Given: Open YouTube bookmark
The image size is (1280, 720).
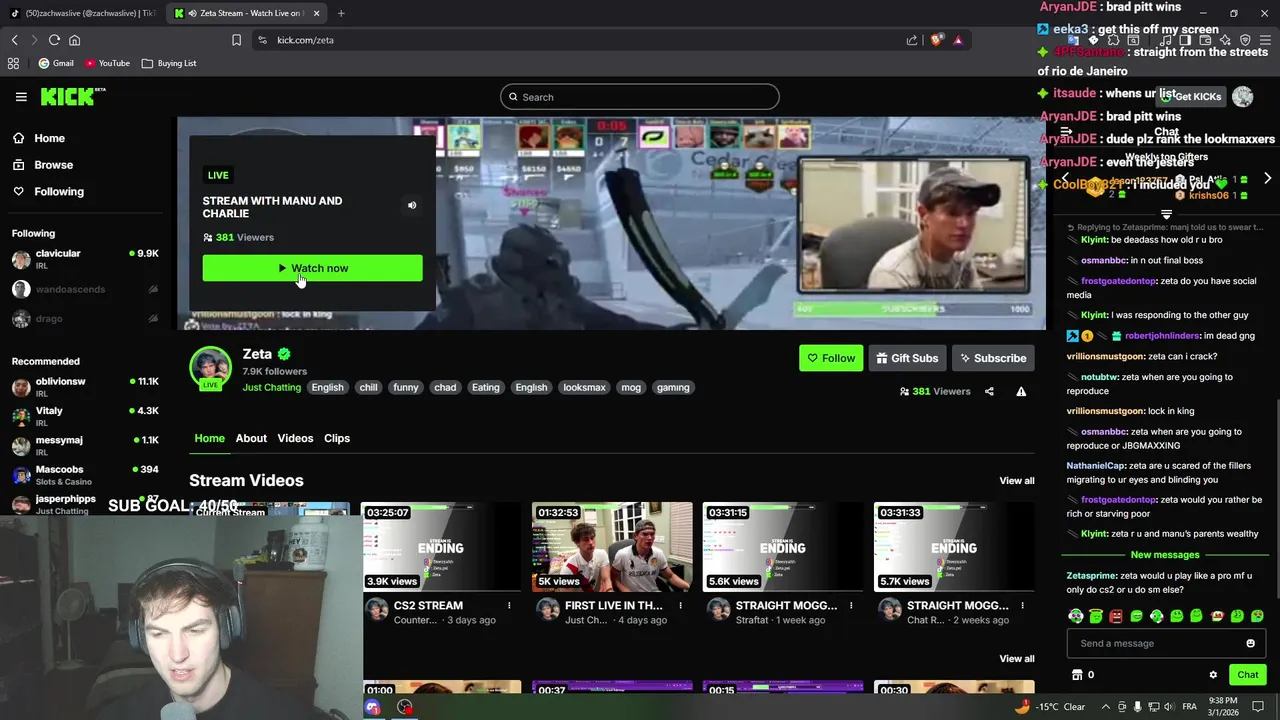Looking at the screenshot, I should tap(107, 63).
